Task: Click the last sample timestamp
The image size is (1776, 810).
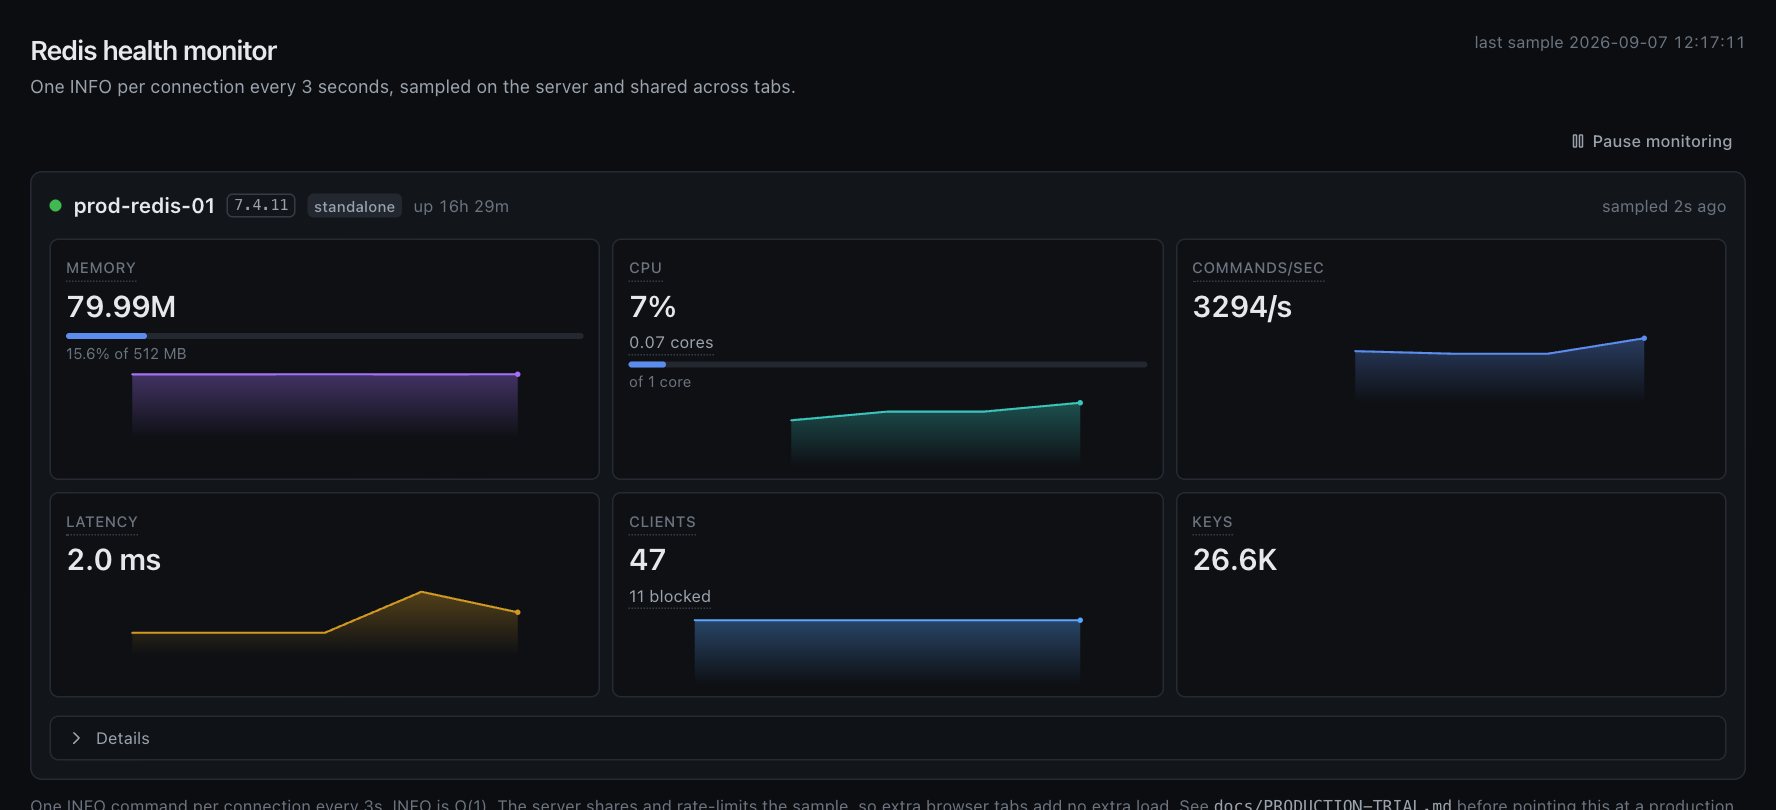Action: click(x=1610, y=42)
